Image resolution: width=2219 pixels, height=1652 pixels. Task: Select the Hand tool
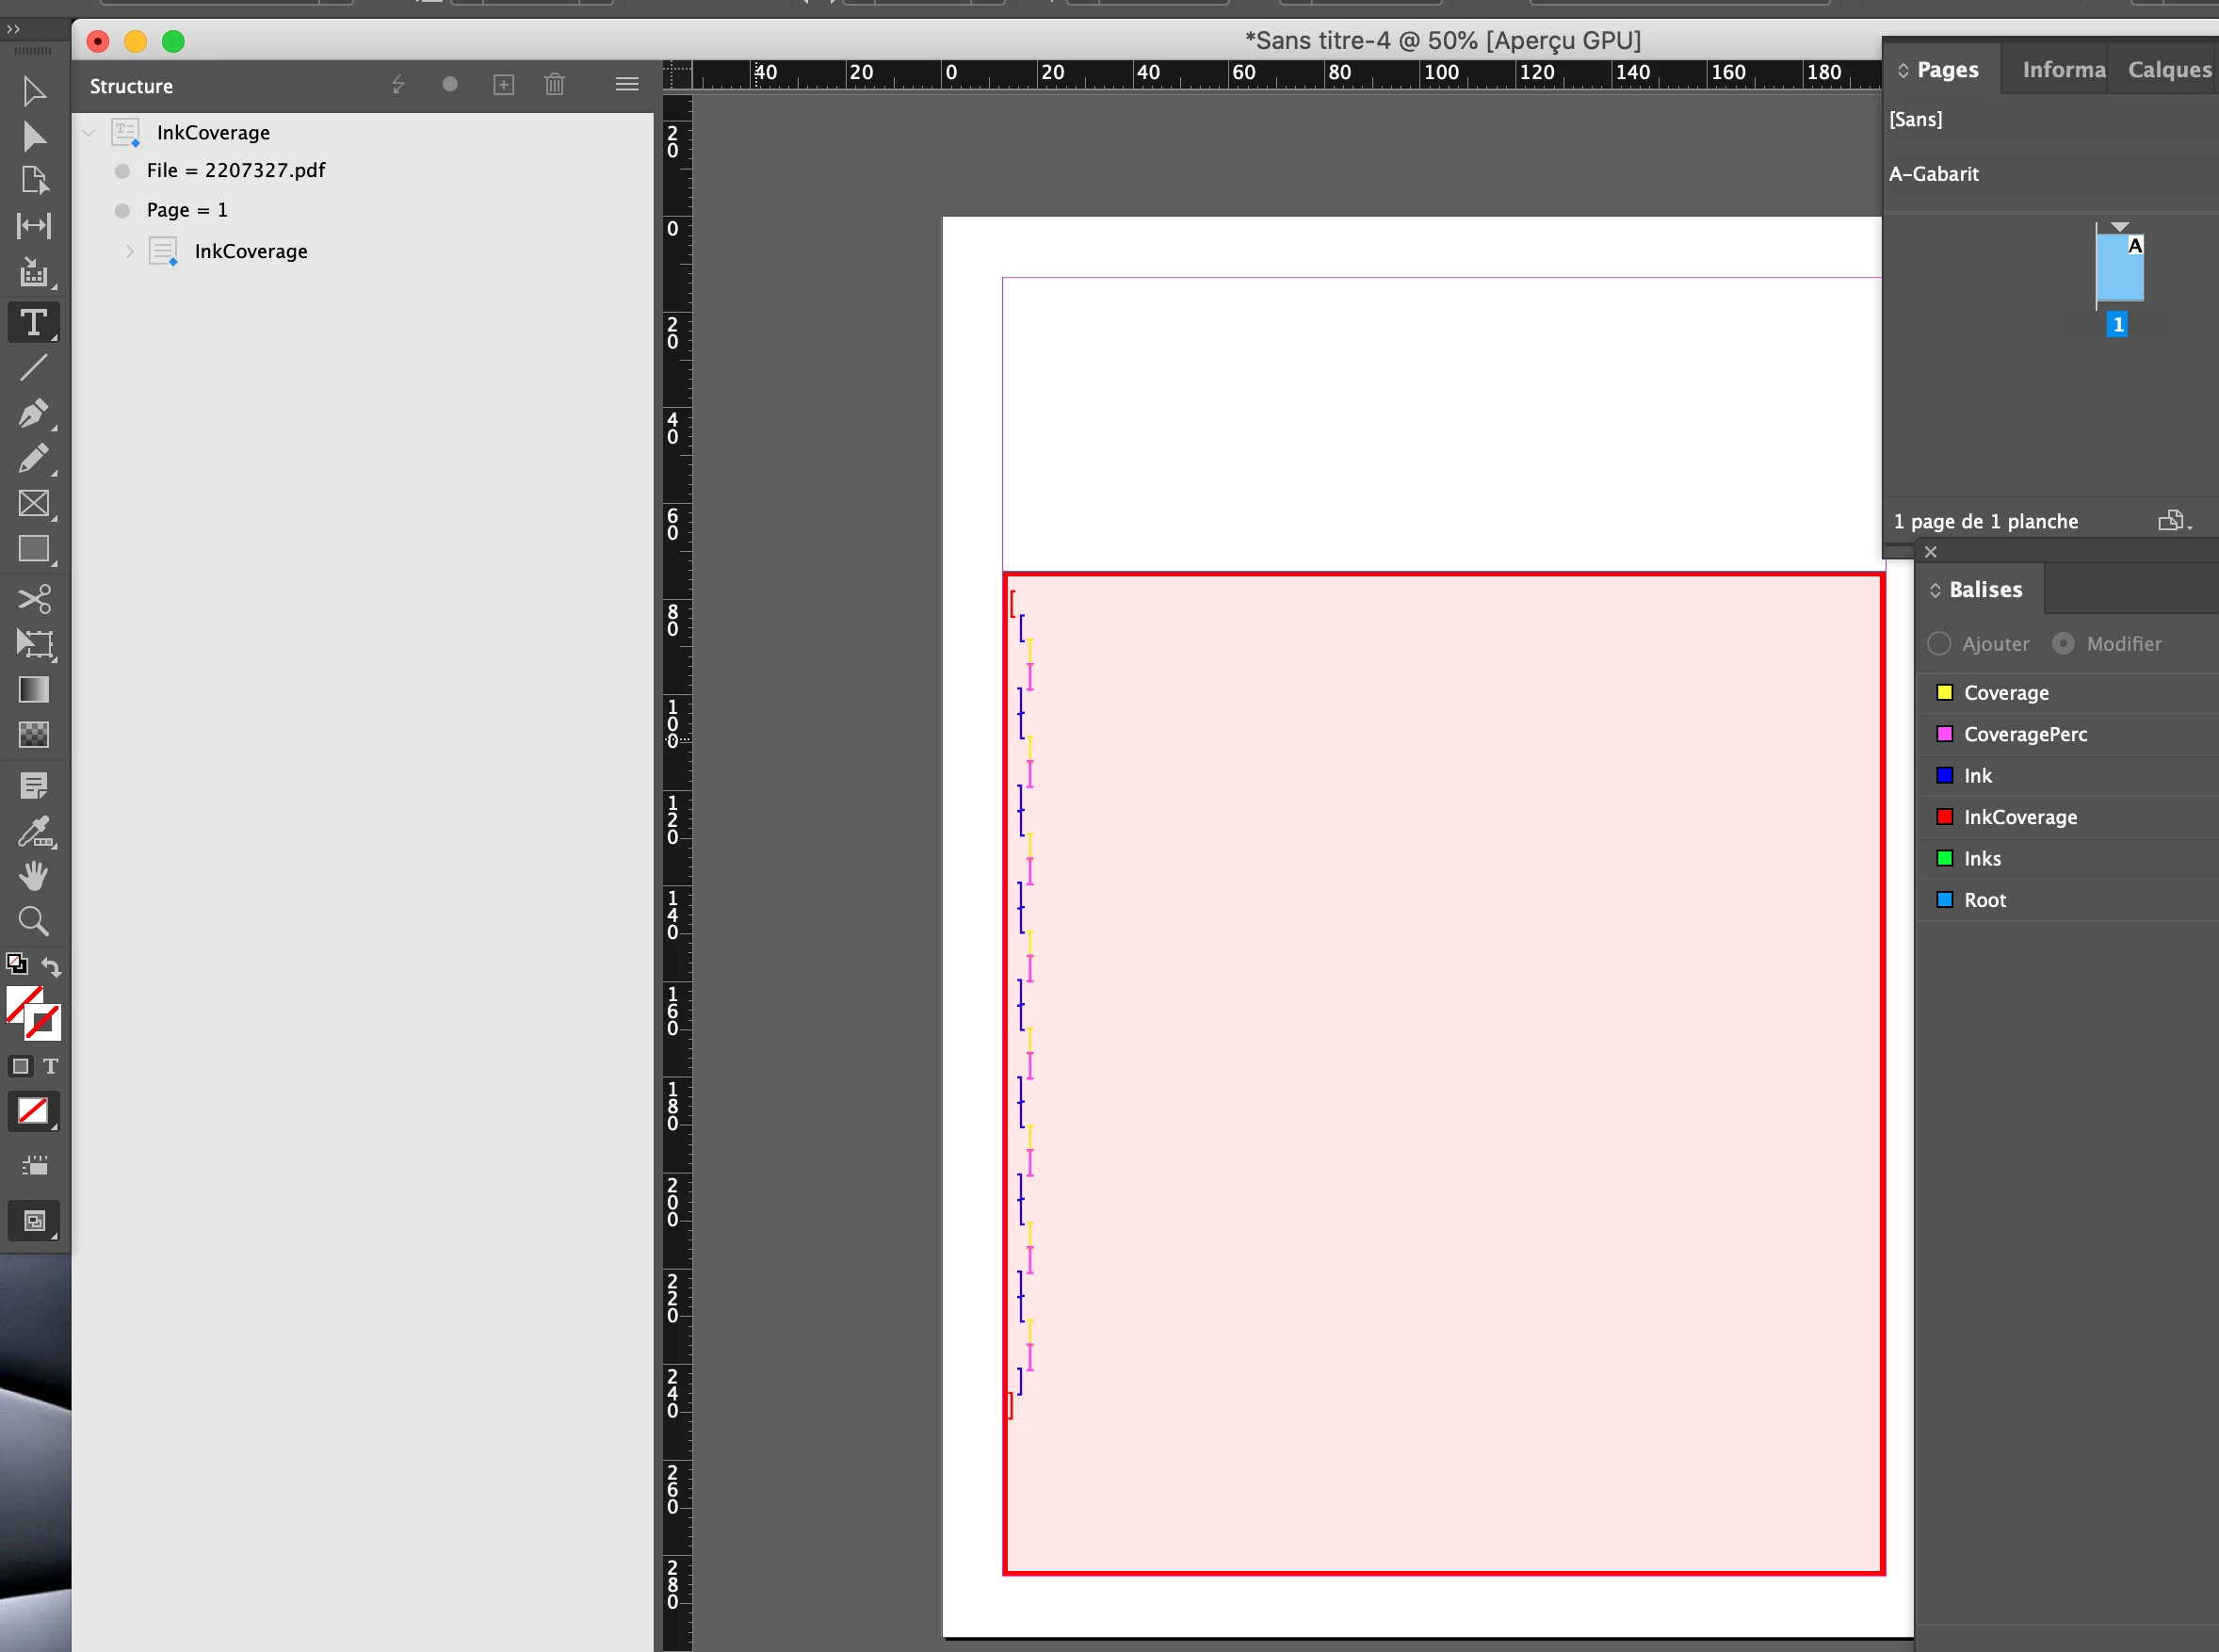(x=33, y=876)
